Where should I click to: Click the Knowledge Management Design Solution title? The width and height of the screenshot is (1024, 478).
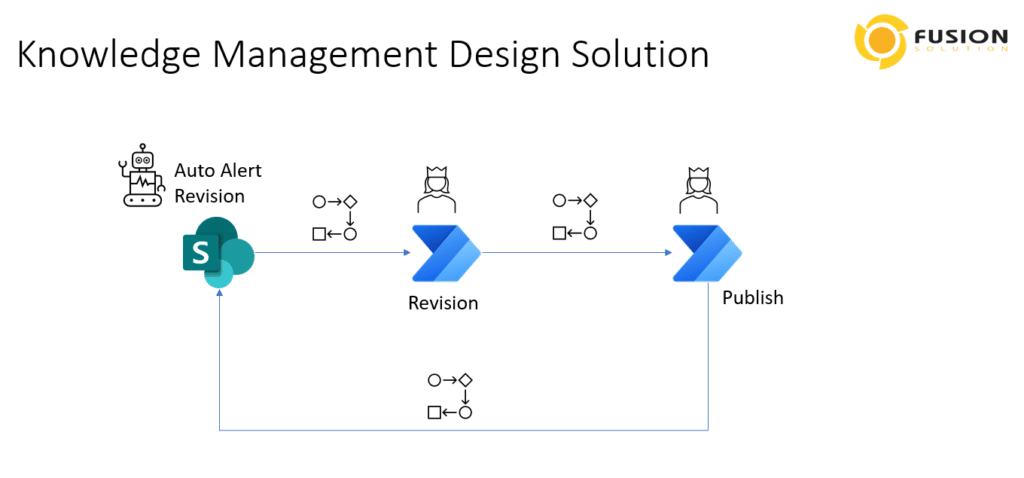363,55
